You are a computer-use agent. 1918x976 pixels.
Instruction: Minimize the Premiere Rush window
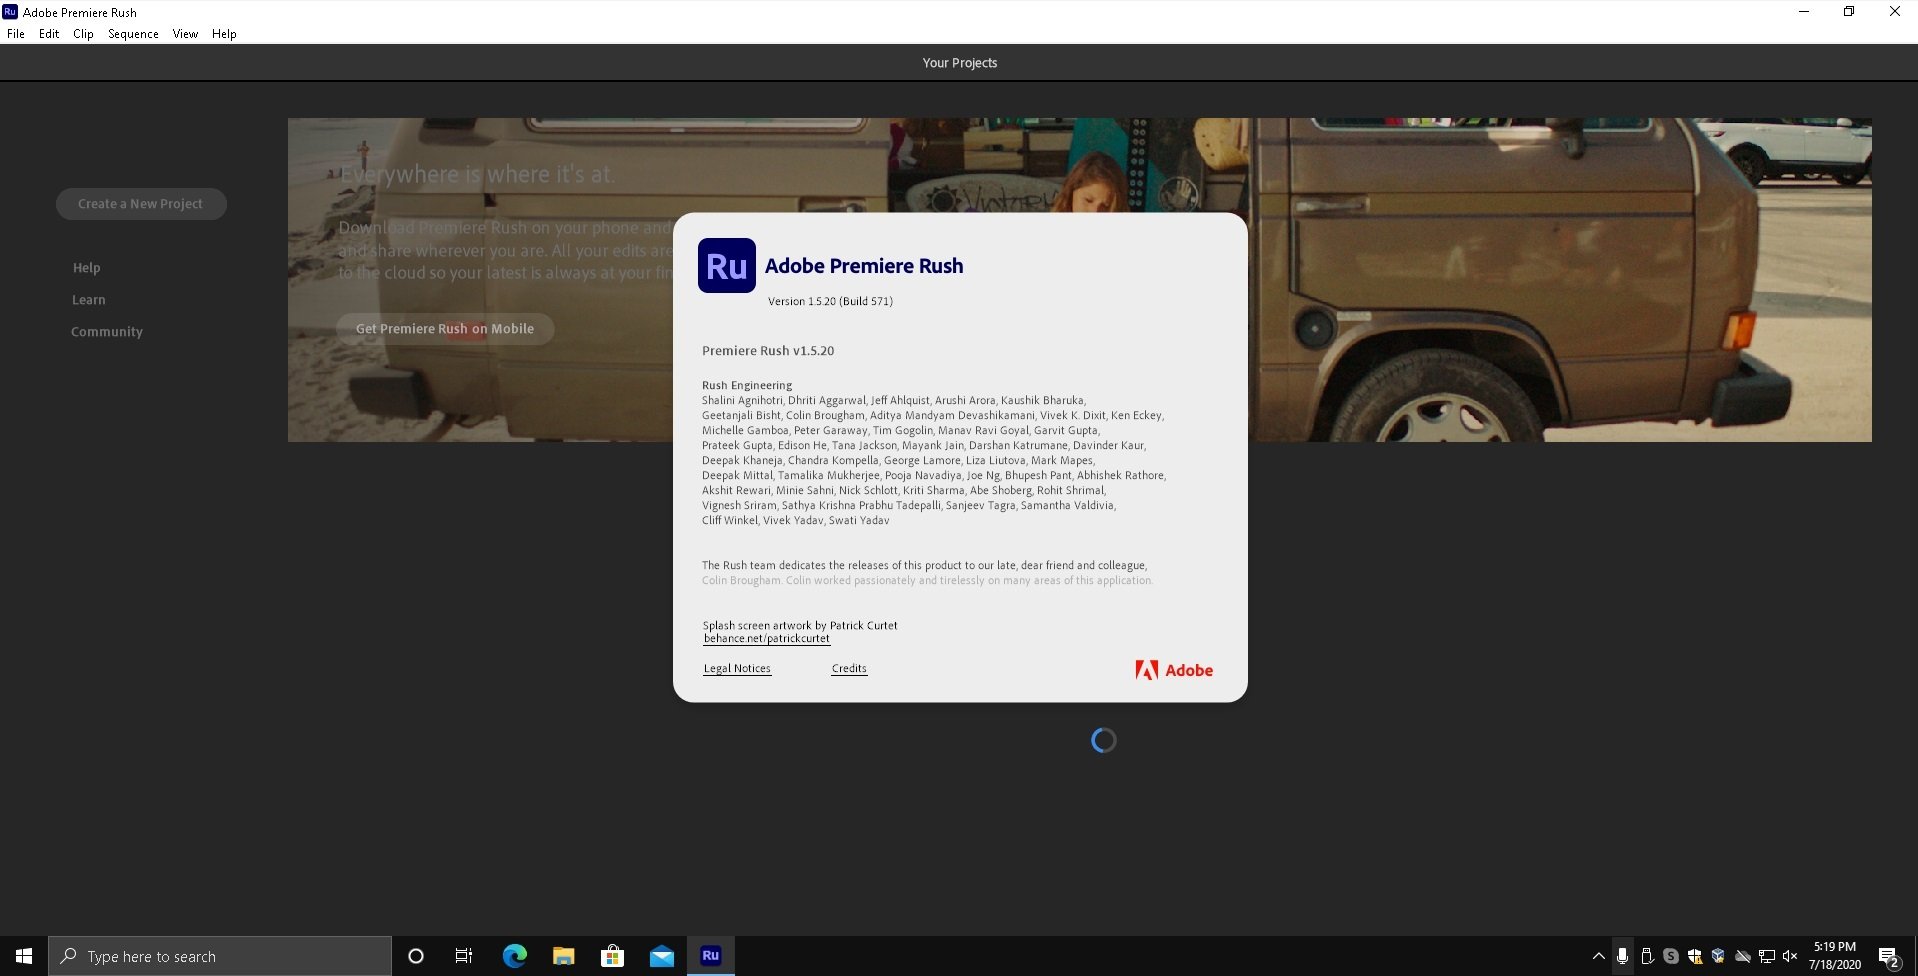click(x=1804, y=12)
